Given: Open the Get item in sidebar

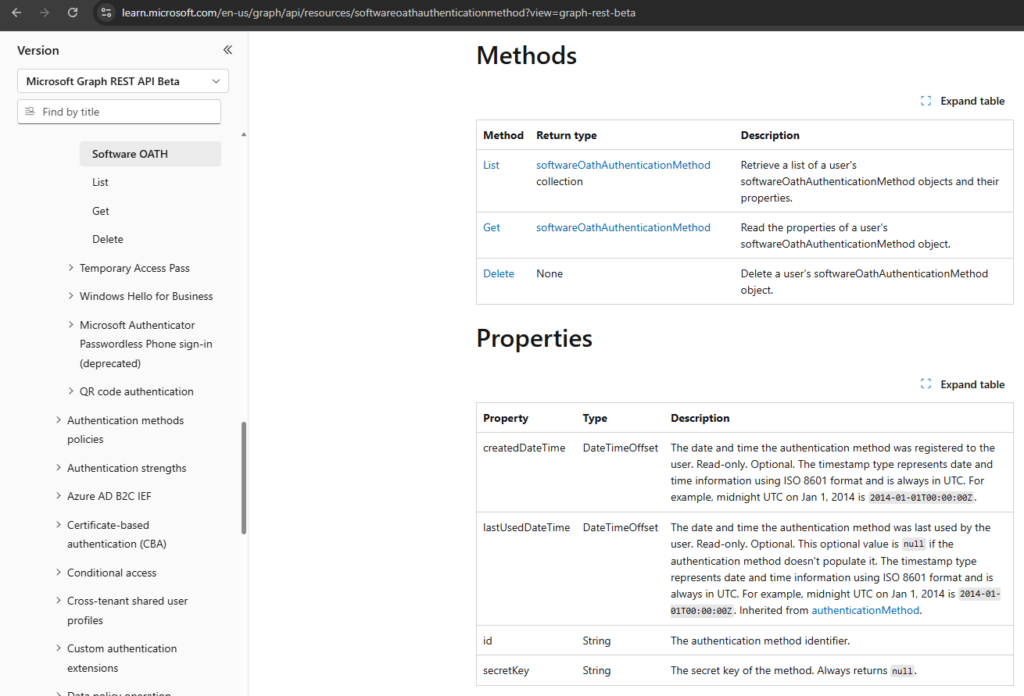Looking at the screenshot, I should tap(101, 211).
